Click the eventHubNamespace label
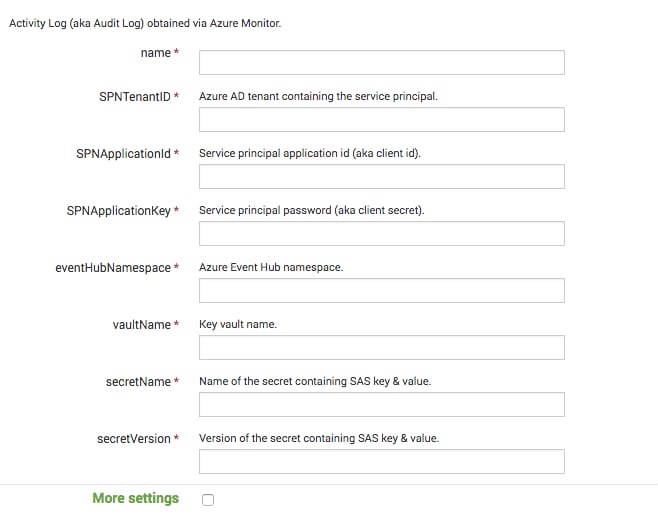 113,268
